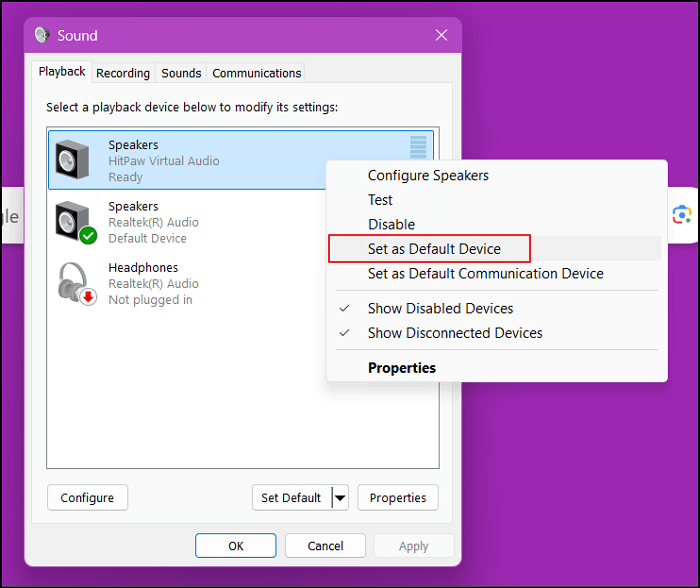Viewport: 700px width, 588px height.
Task: Choose Set as Default Device
Action: pos(434,248)
